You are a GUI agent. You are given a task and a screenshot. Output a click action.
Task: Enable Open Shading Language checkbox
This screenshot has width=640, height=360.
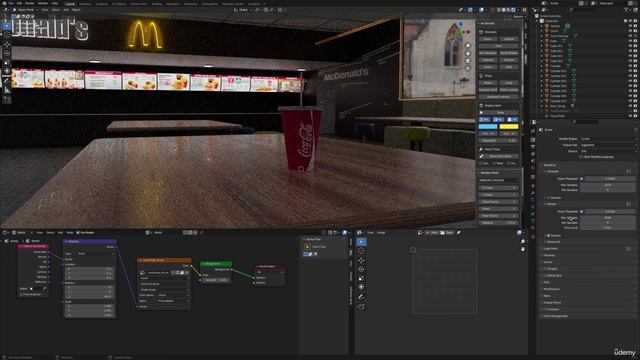tap(581, 157)
